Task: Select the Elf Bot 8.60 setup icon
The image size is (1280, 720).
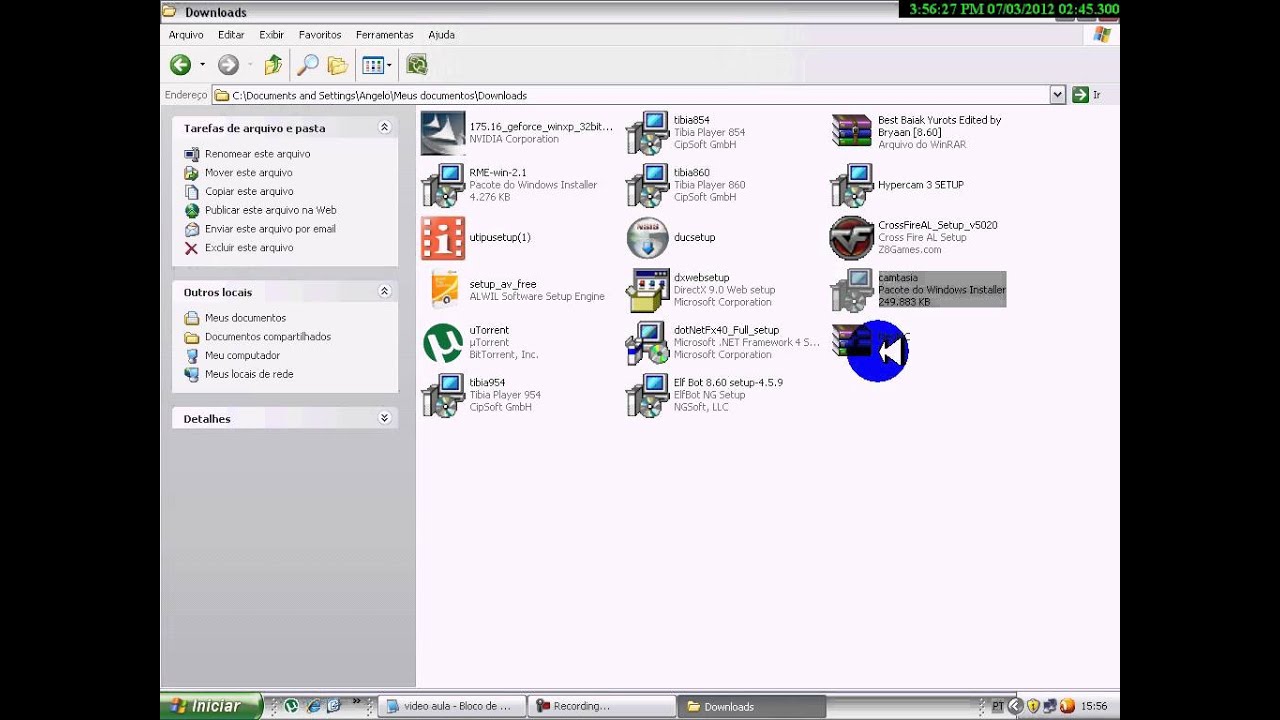Action: click(x=647, y=395)
